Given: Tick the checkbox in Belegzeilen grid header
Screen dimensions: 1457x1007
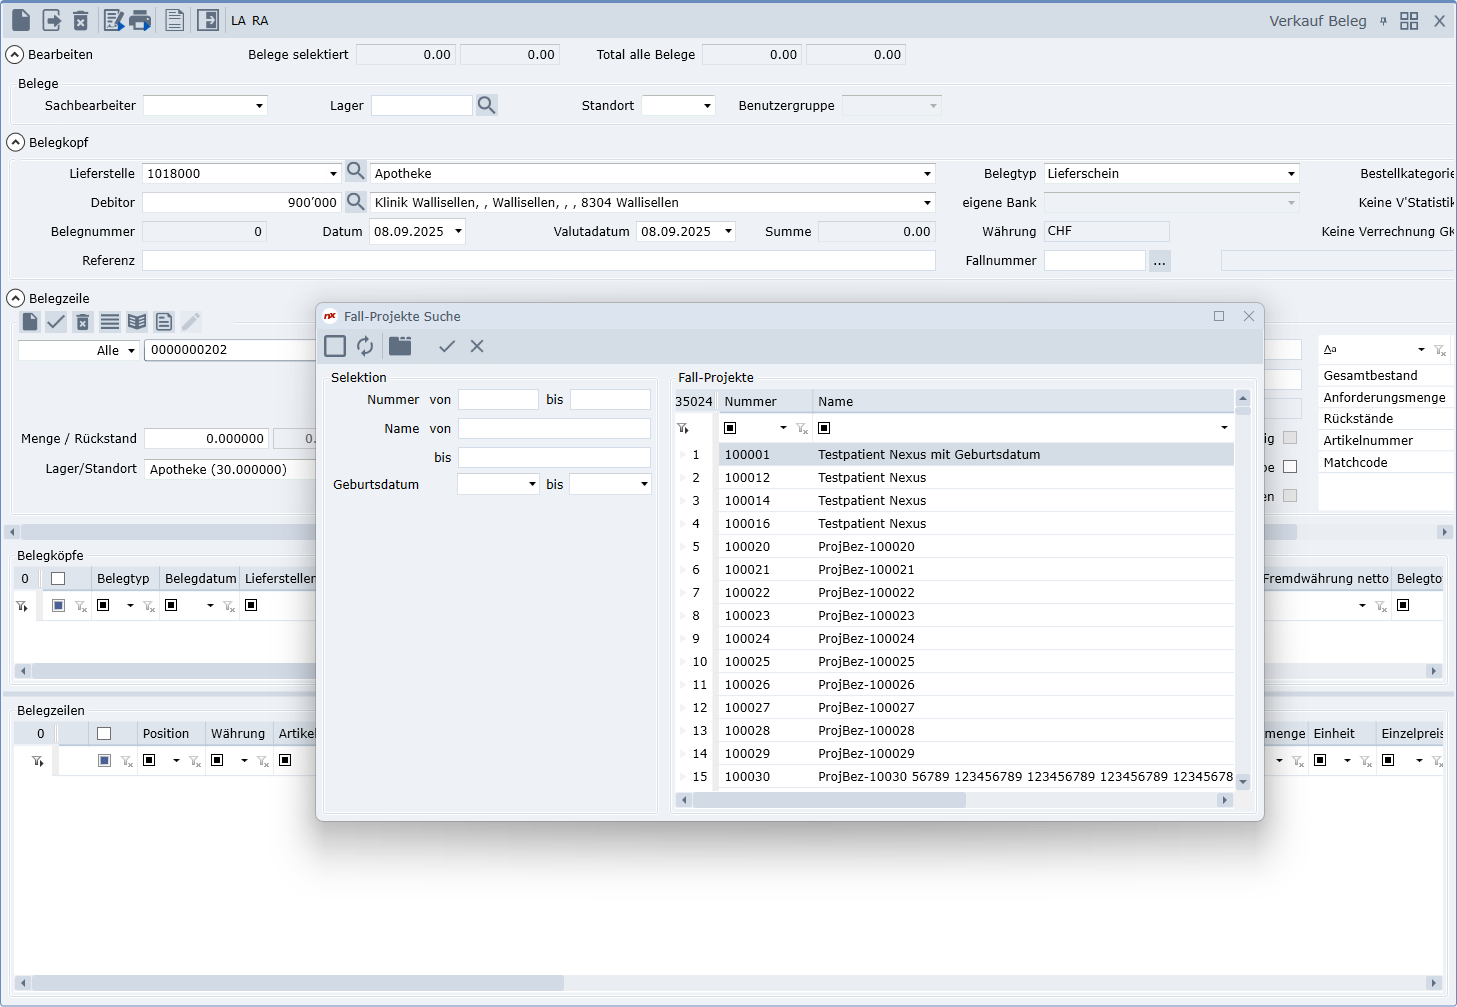Looking at the screenshot, I should tap(104, 734).
